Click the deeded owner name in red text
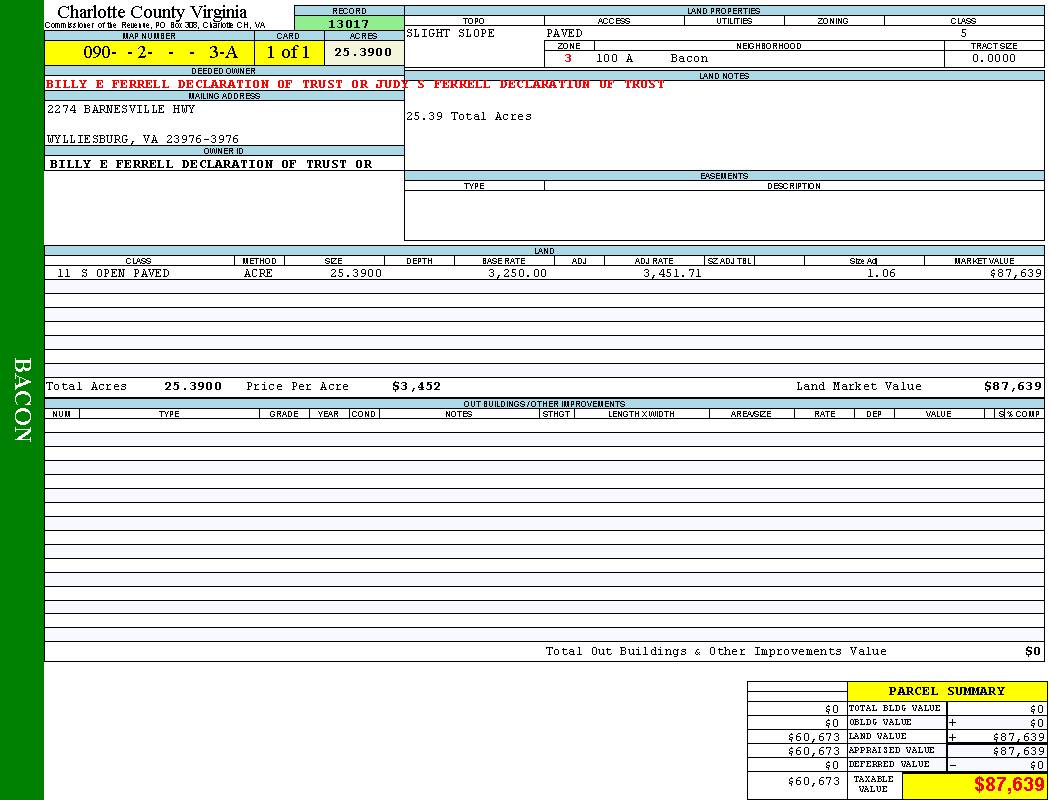 point(355,85)
